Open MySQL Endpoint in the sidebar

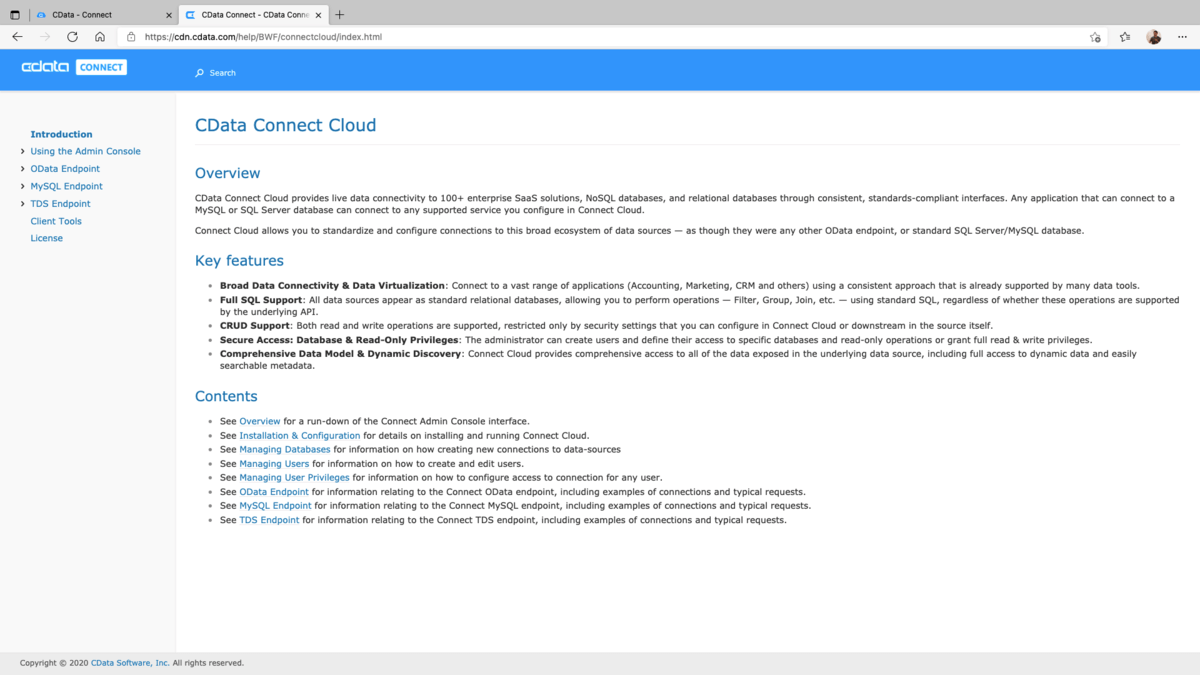point(66,186)
